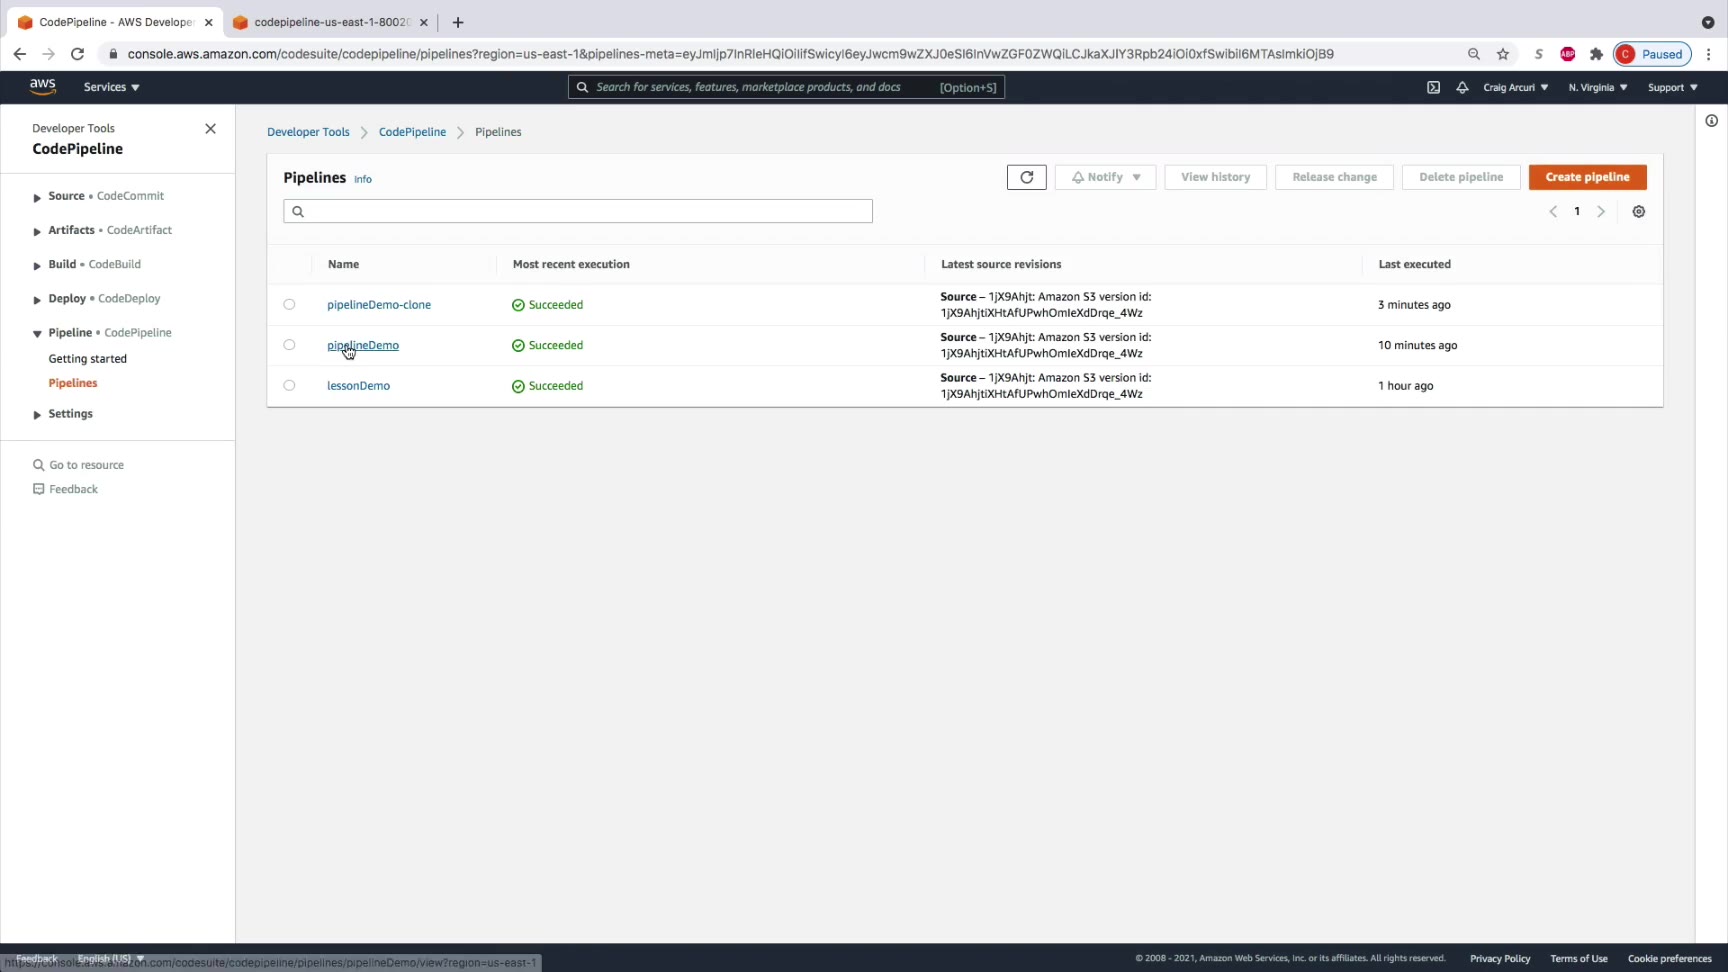
Task: Close the CodePipeline browser tab
Action: 208,22
